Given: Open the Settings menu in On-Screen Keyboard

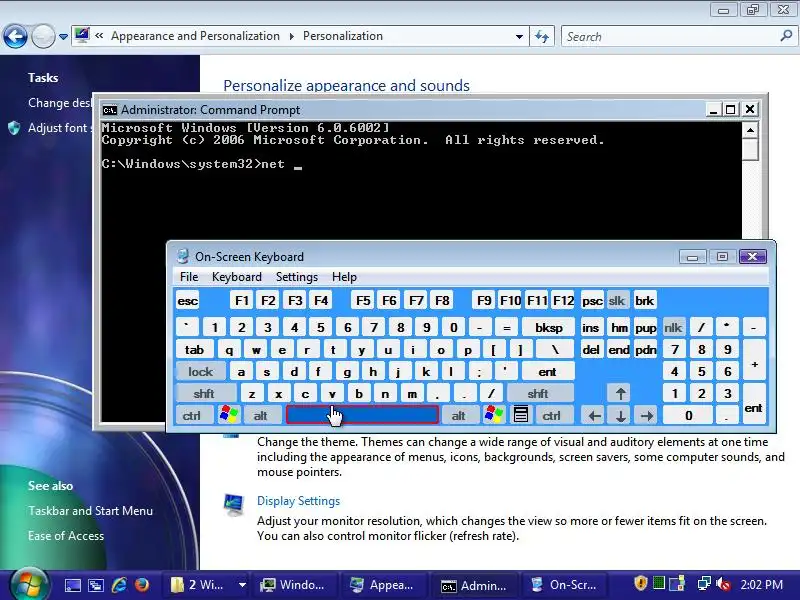Looking at the screenshot, I should point(297,277).
